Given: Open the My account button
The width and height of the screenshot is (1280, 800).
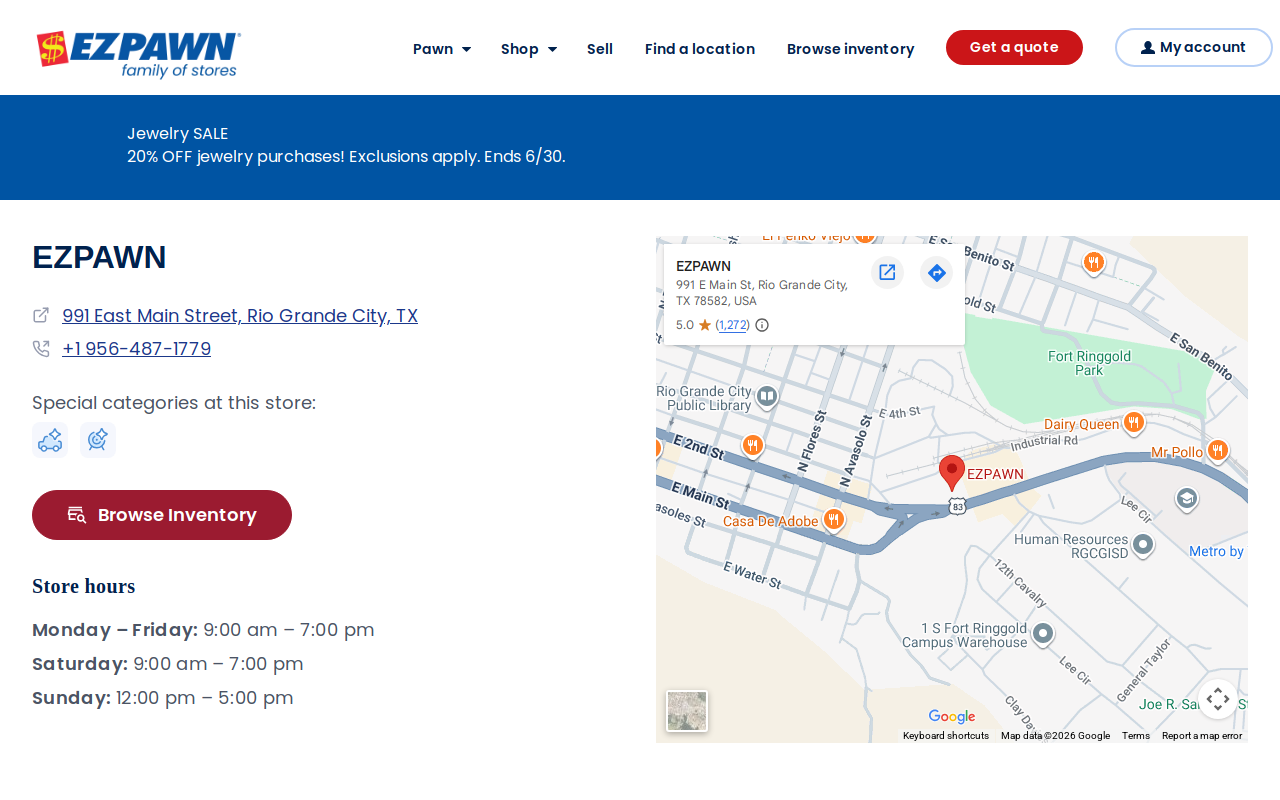Looking at the screenshot, I should click(x=1193, y=48).
